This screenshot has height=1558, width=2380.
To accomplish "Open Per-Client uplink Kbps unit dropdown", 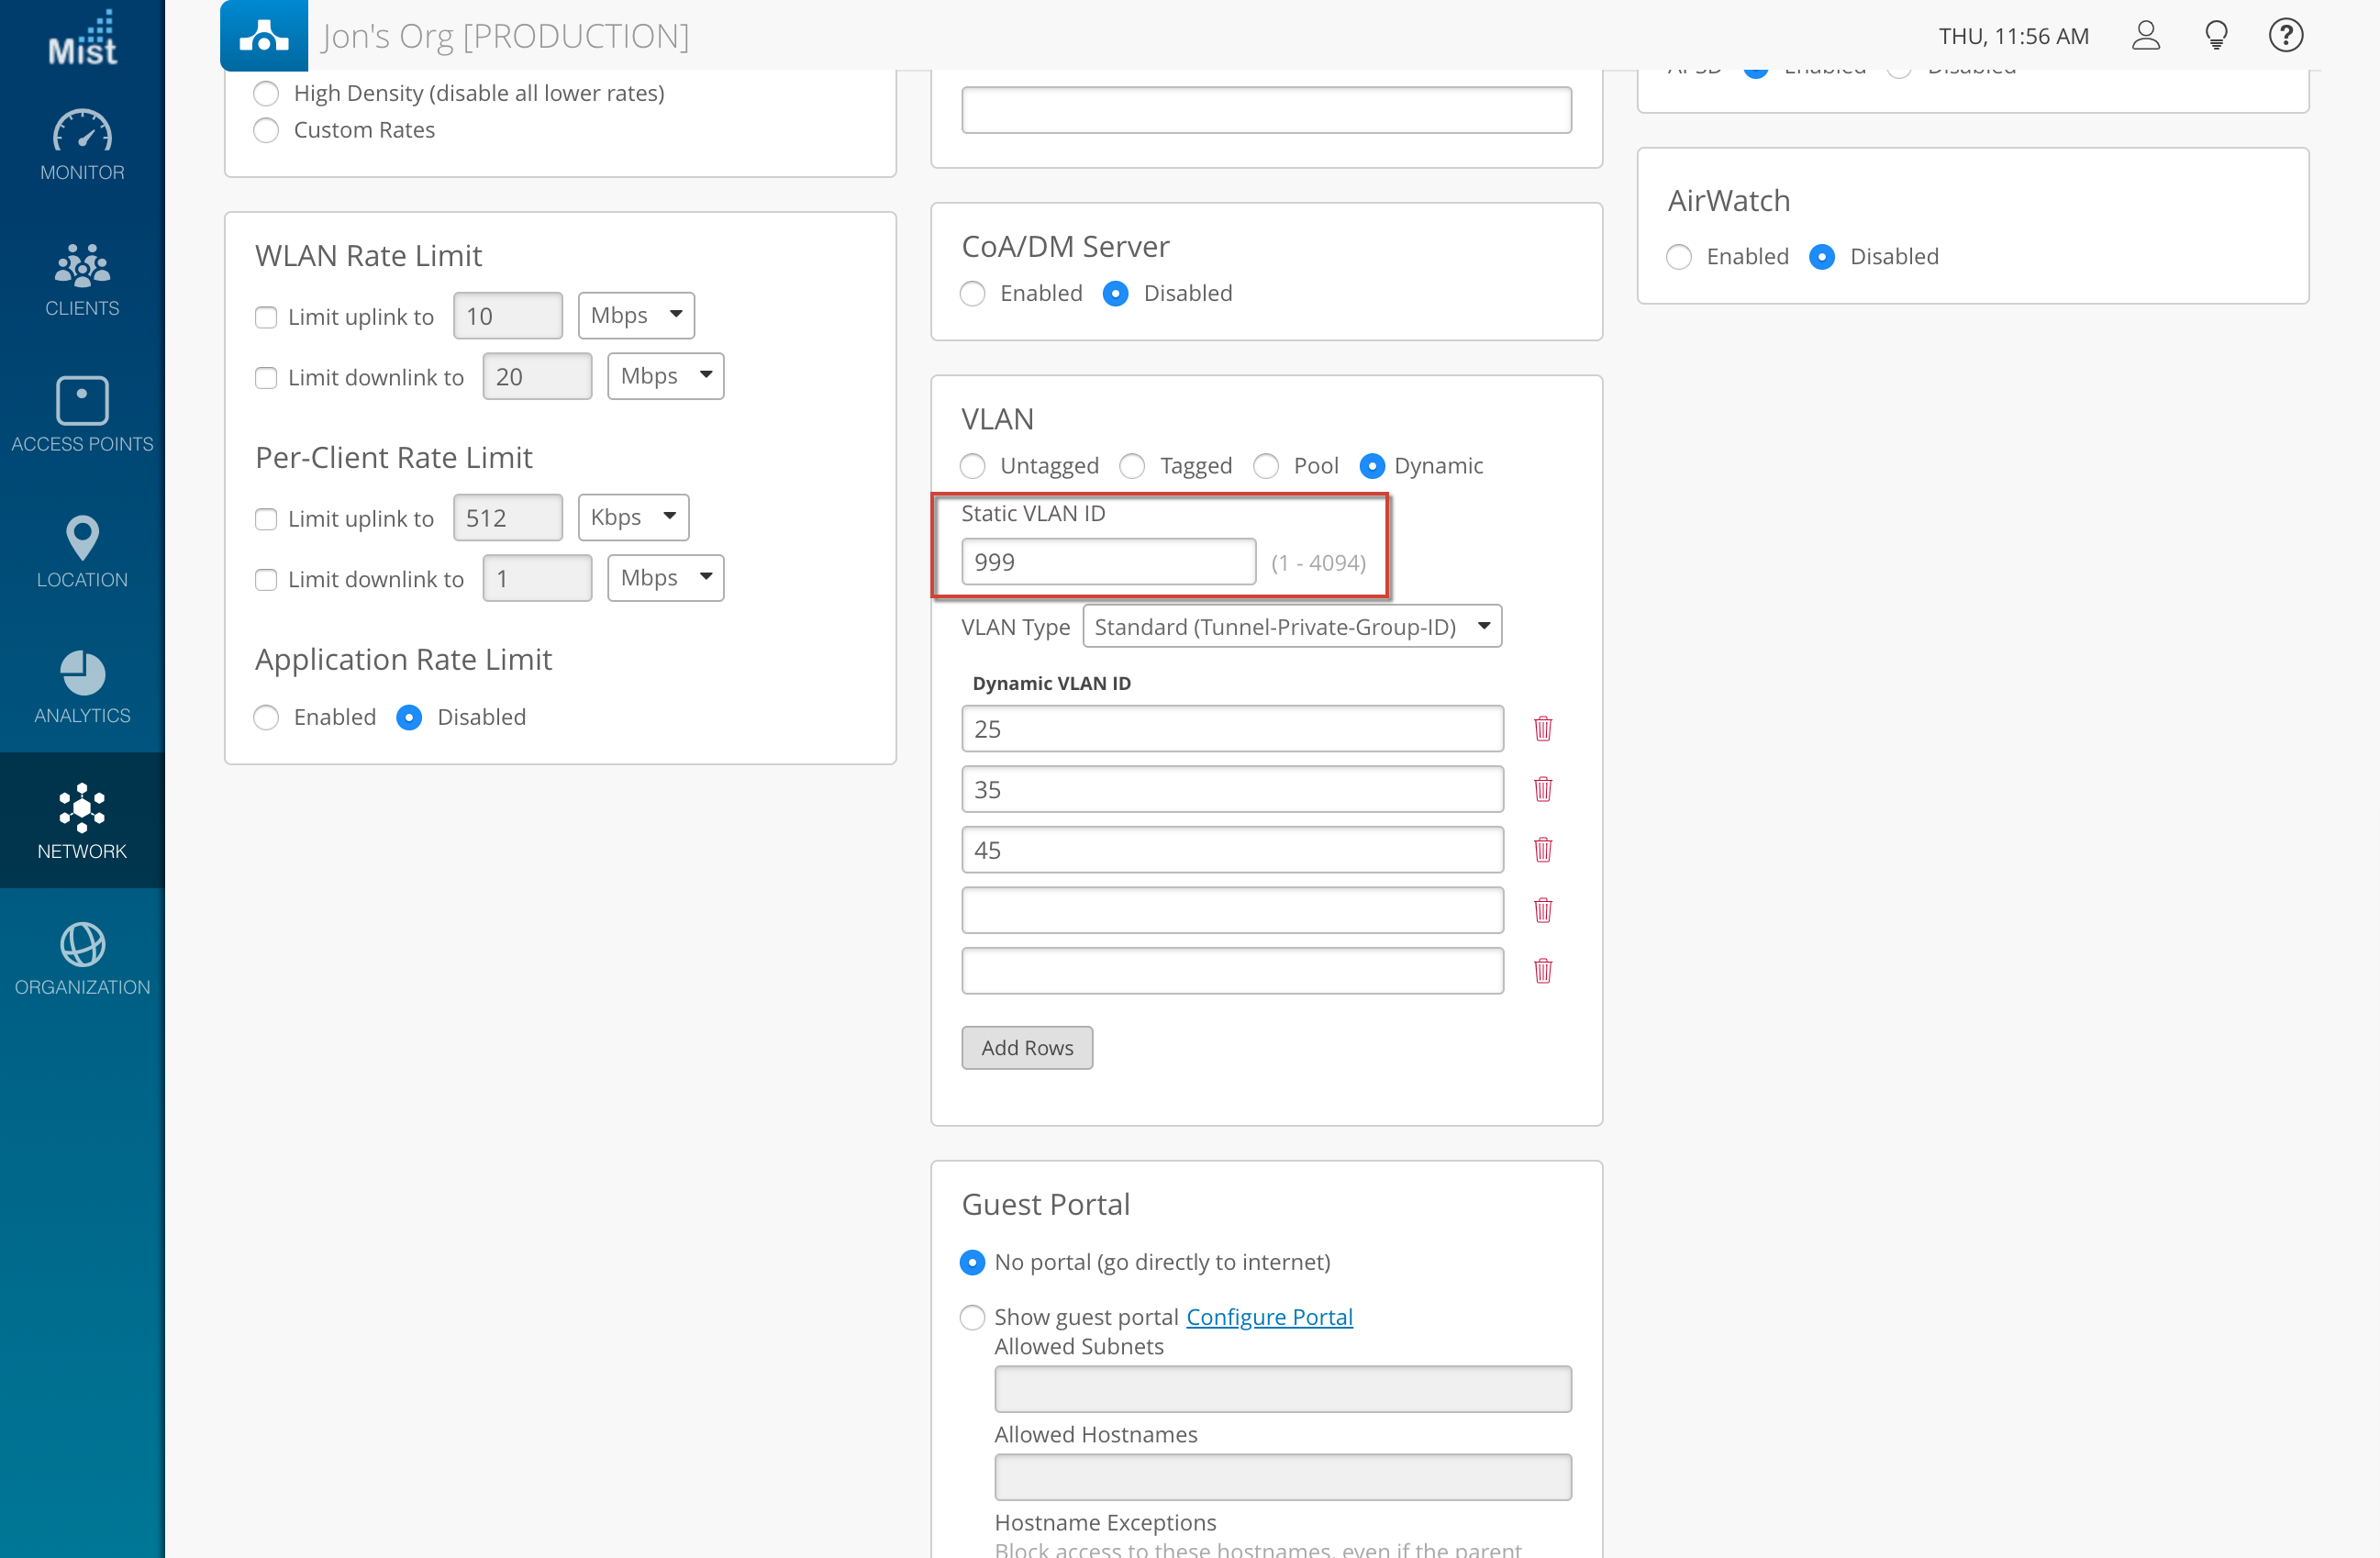I will tap(633, 518).
